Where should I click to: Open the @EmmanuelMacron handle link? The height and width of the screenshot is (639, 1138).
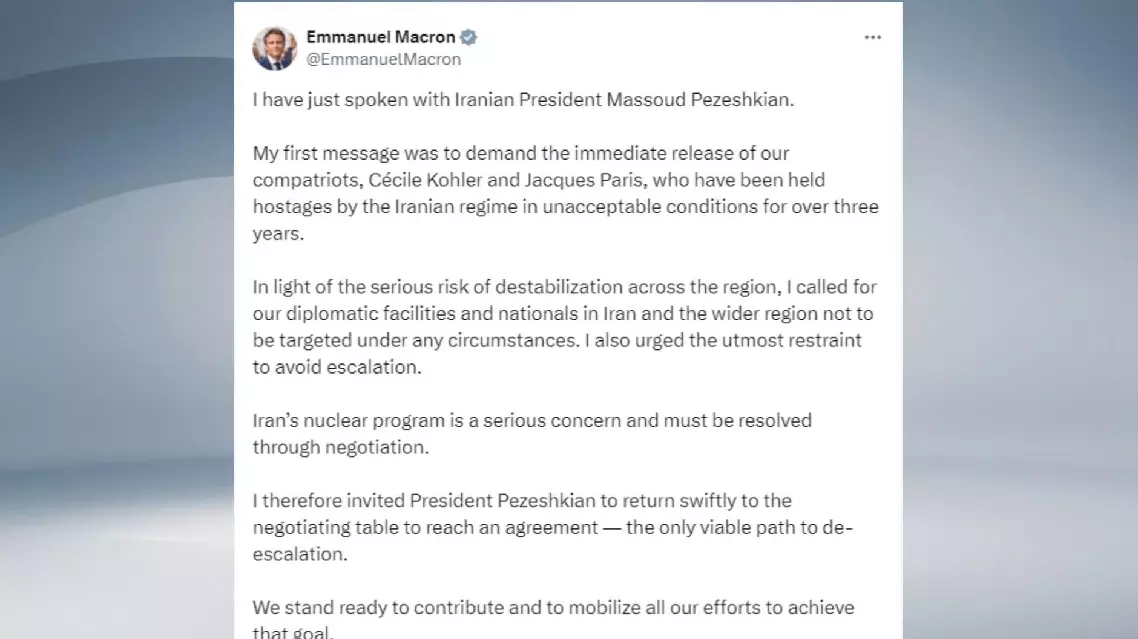pyautogui.click(x=383, y=59)
